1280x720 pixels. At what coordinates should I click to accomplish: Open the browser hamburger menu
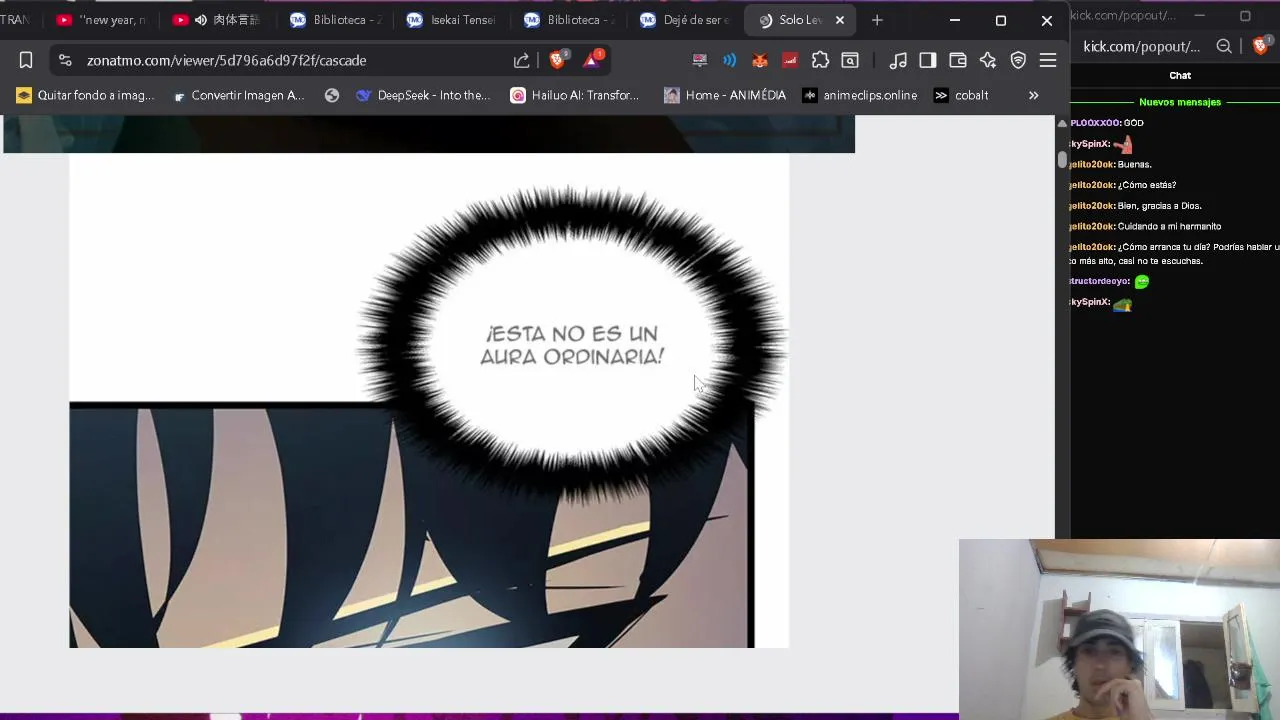[x=1048, y=61]
